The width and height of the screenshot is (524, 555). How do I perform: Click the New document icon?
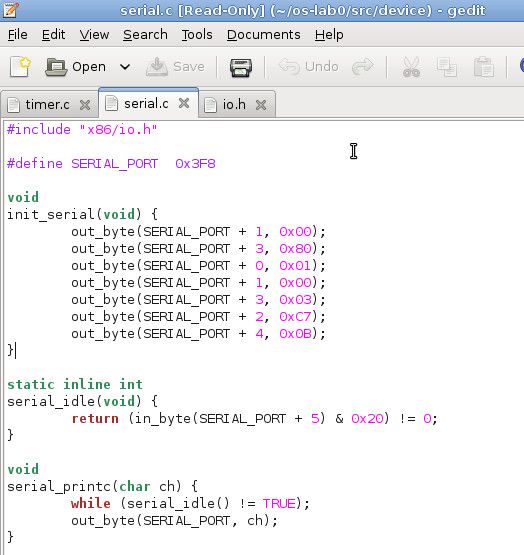[20, 67]
